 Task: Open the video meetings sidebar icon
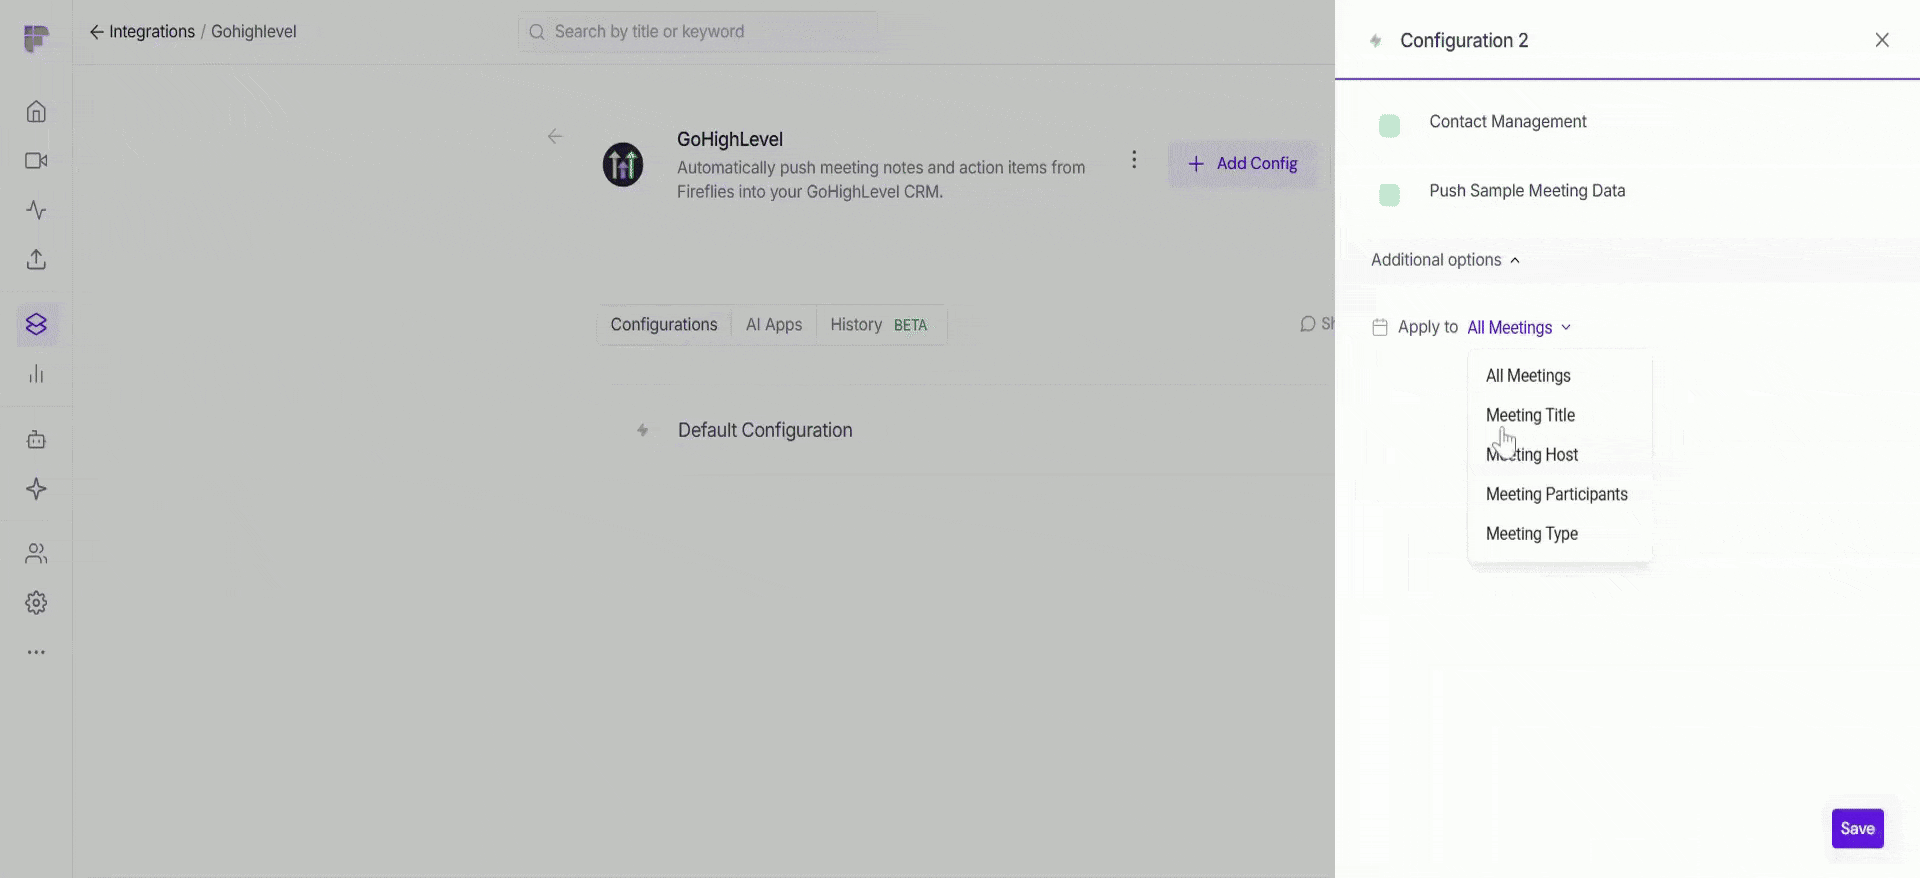pyautogui.click(x=36, y=161)
